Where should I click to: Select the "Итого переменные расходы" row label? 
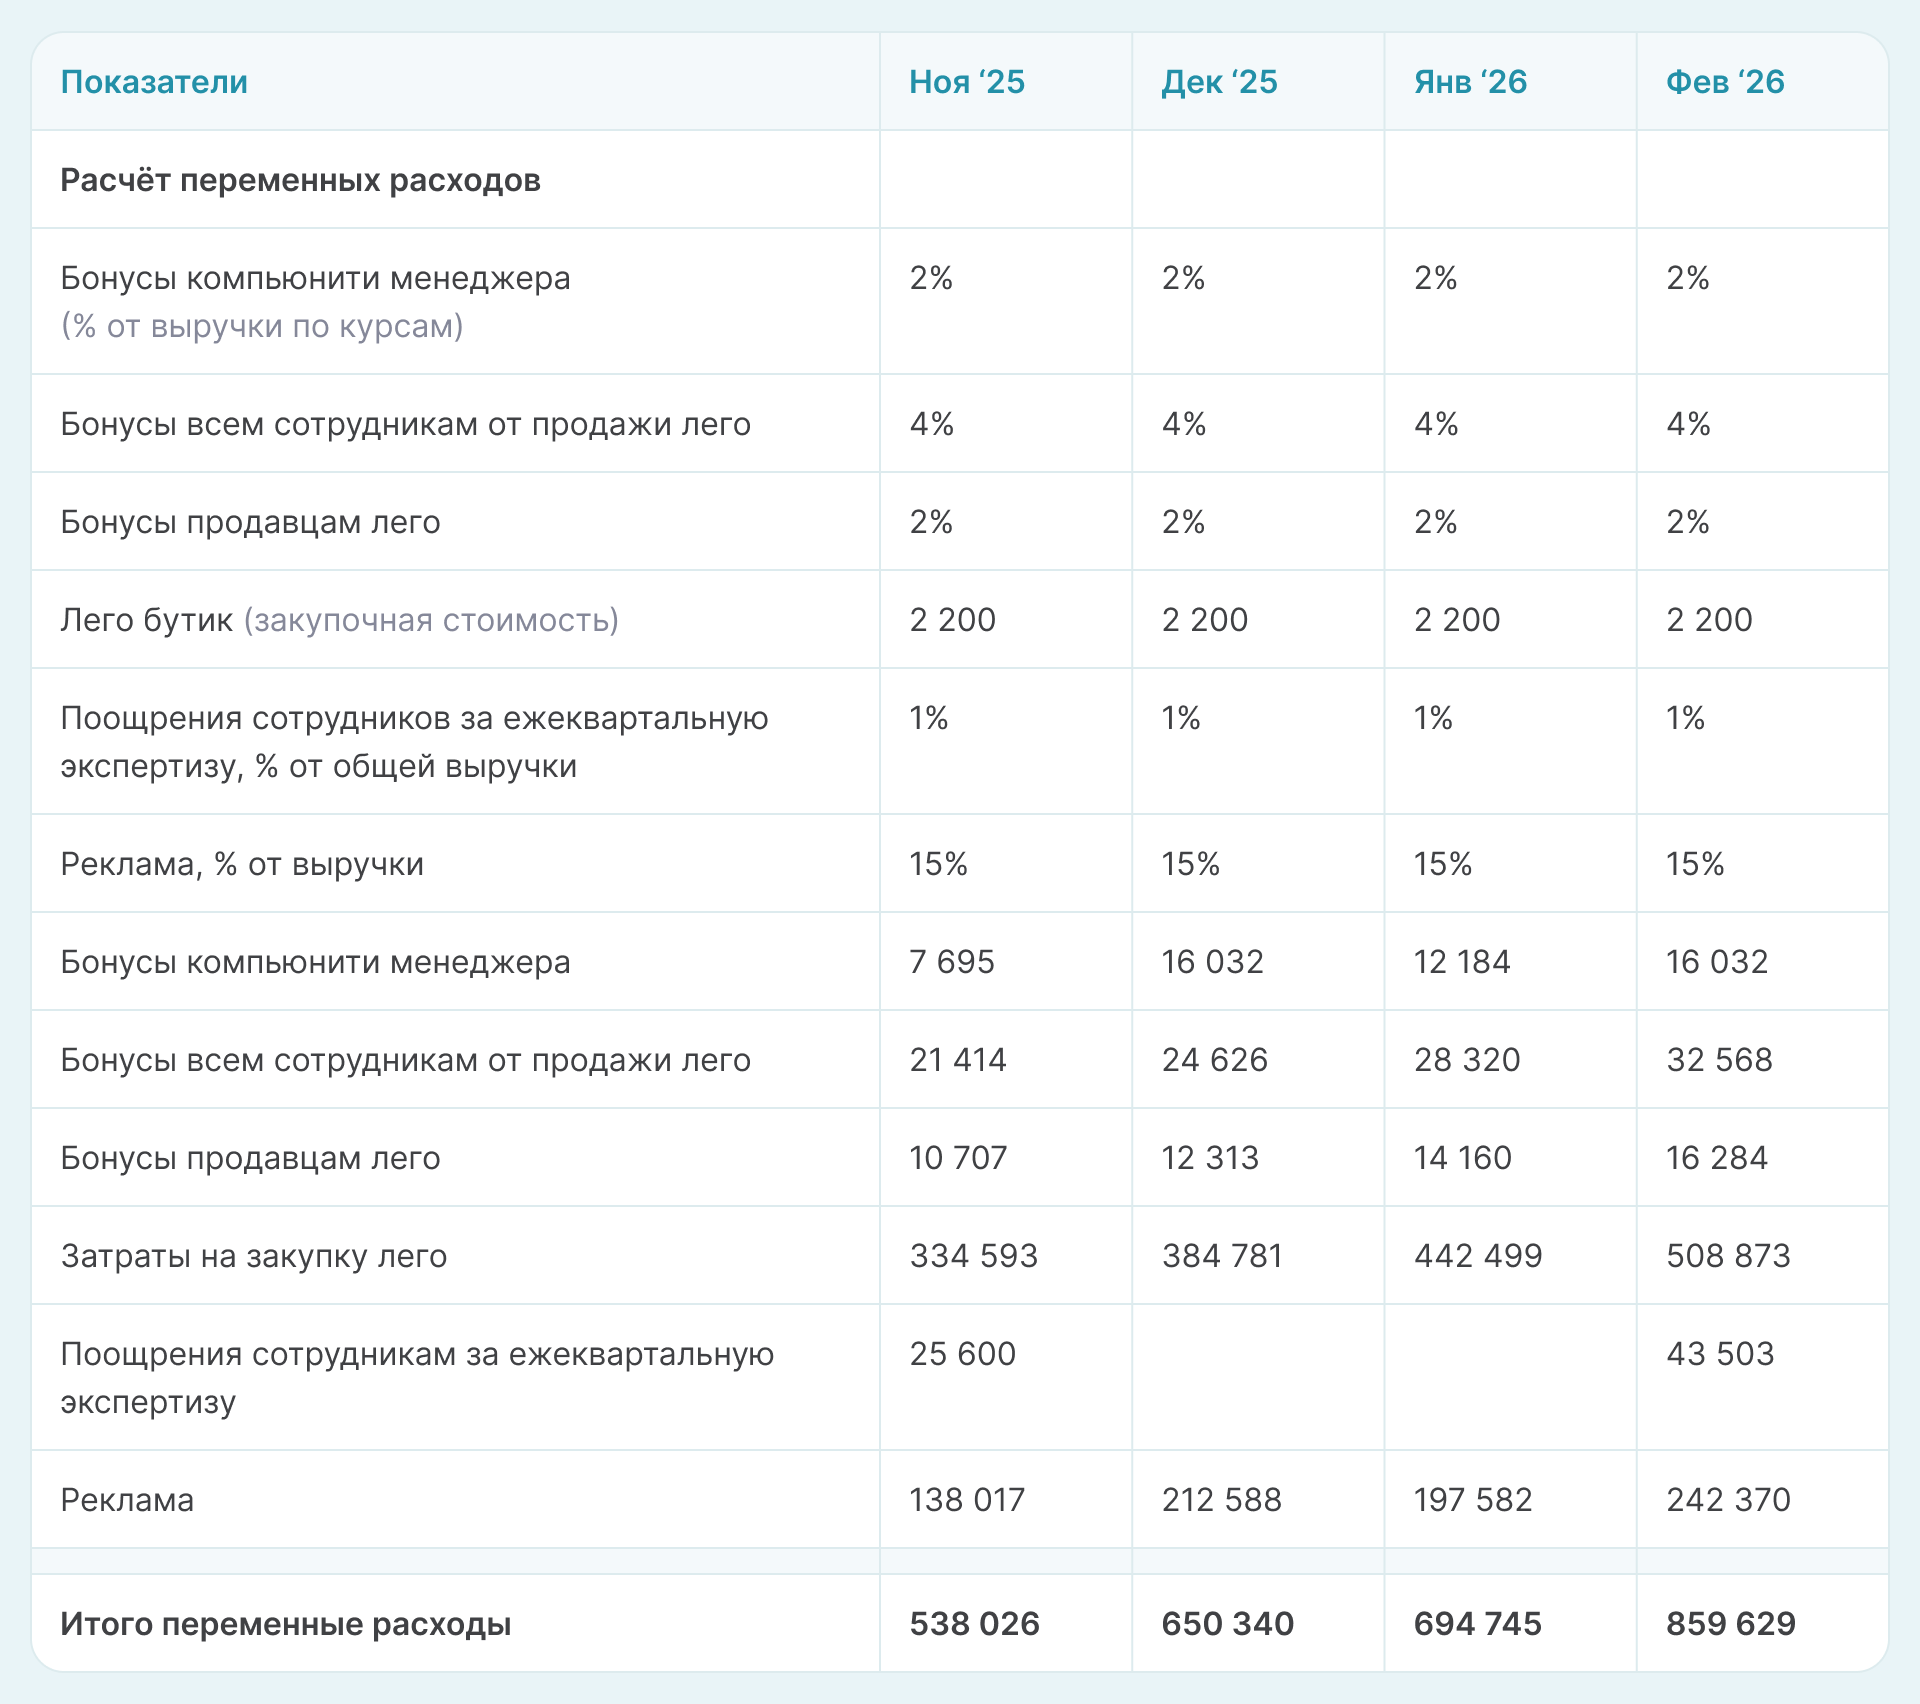coord(286,1624)
